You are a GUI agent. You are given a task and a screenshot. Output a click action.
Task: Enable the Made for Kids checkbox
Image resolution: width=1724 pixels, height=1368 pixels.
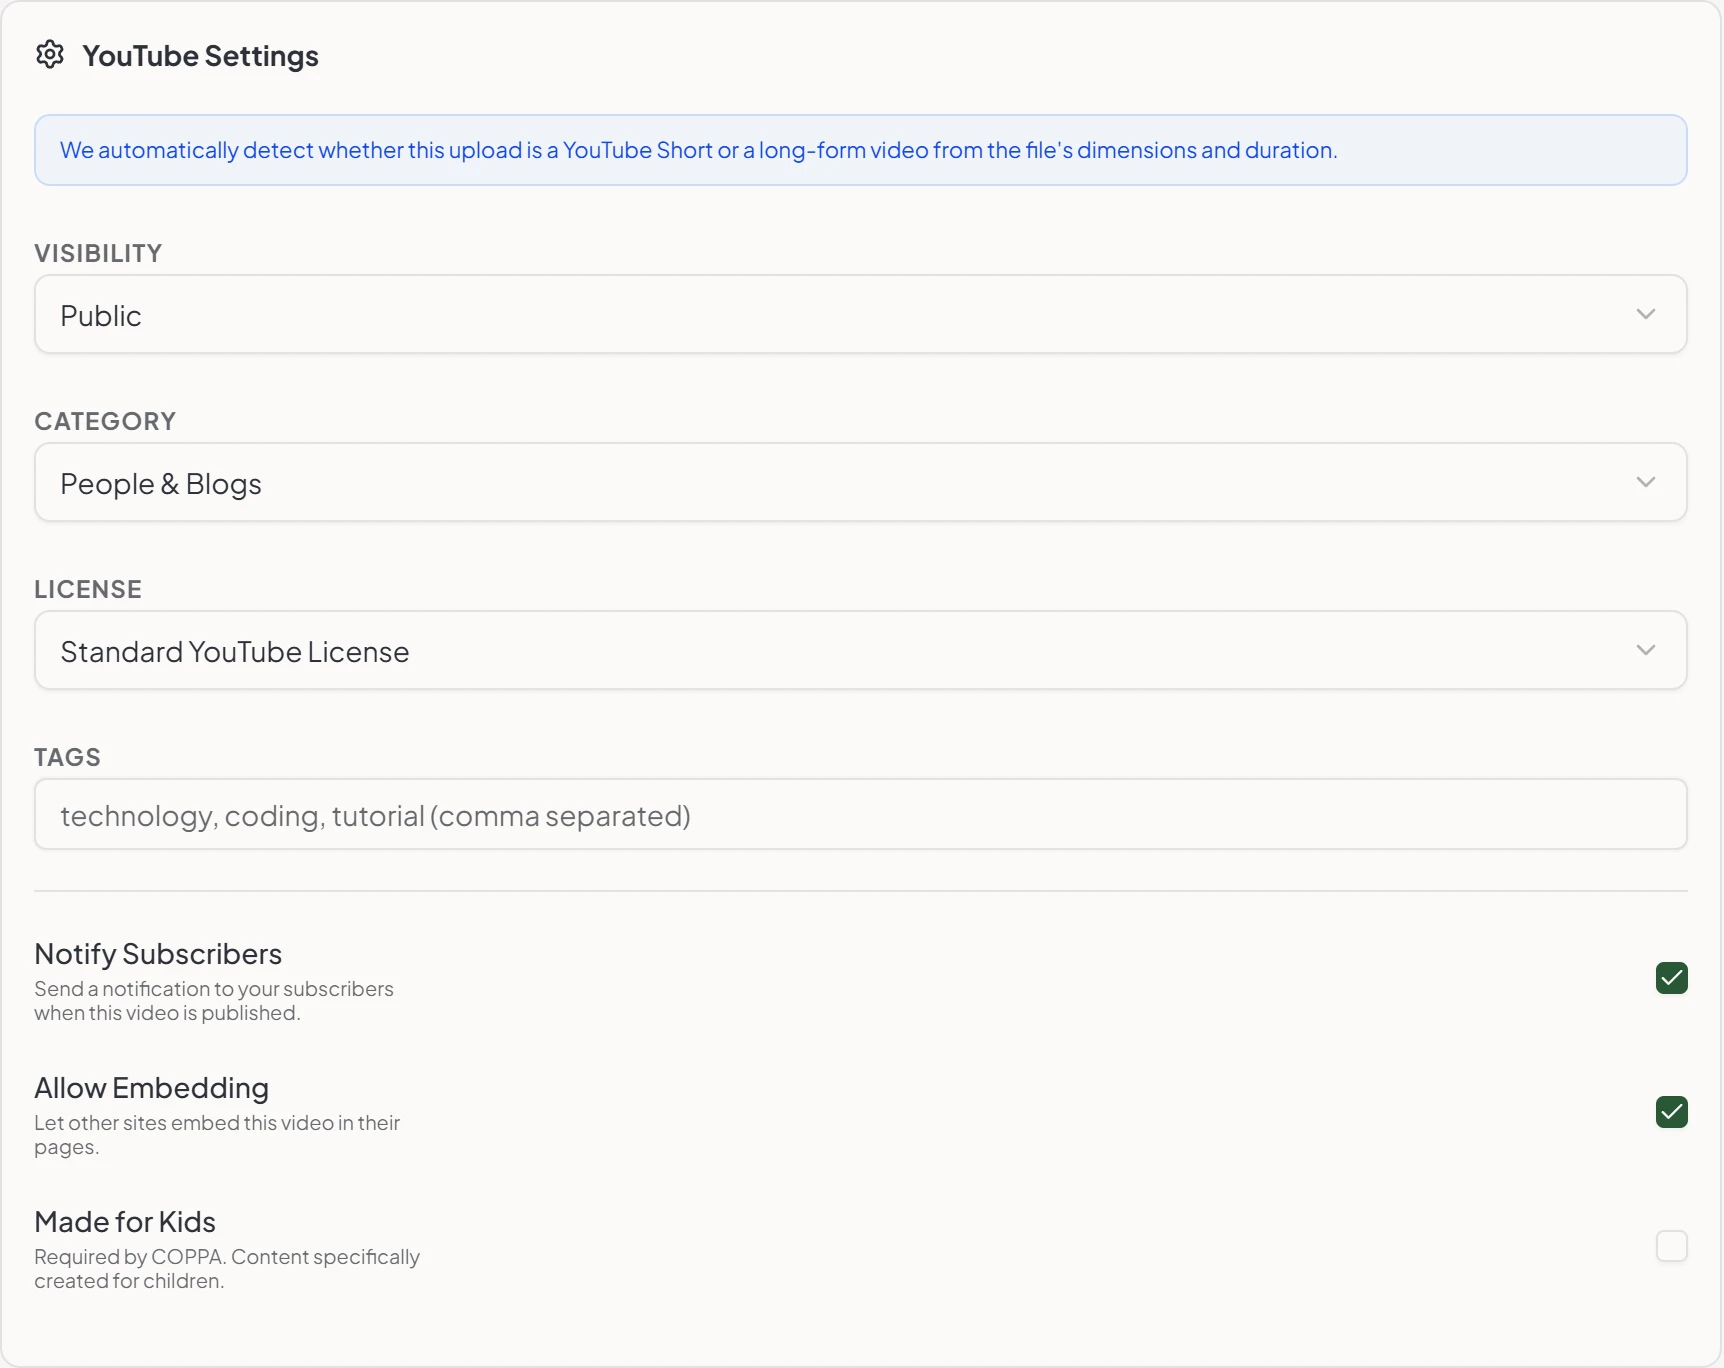click(1671, 1246)
